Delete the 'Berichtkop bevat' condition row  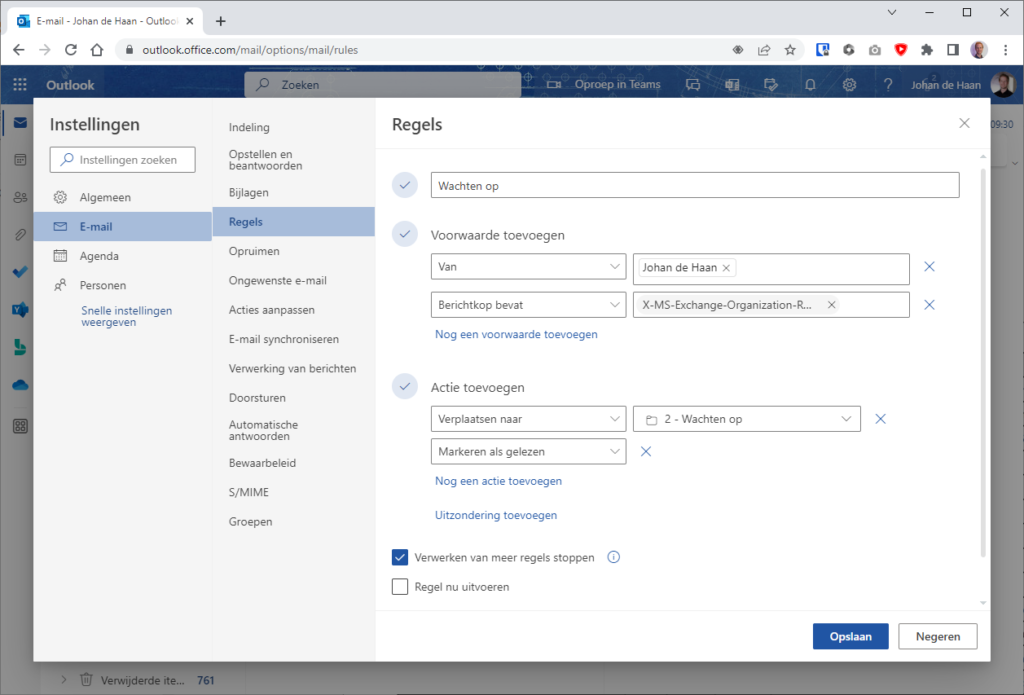pyautogui.click(x=929, y=305)
